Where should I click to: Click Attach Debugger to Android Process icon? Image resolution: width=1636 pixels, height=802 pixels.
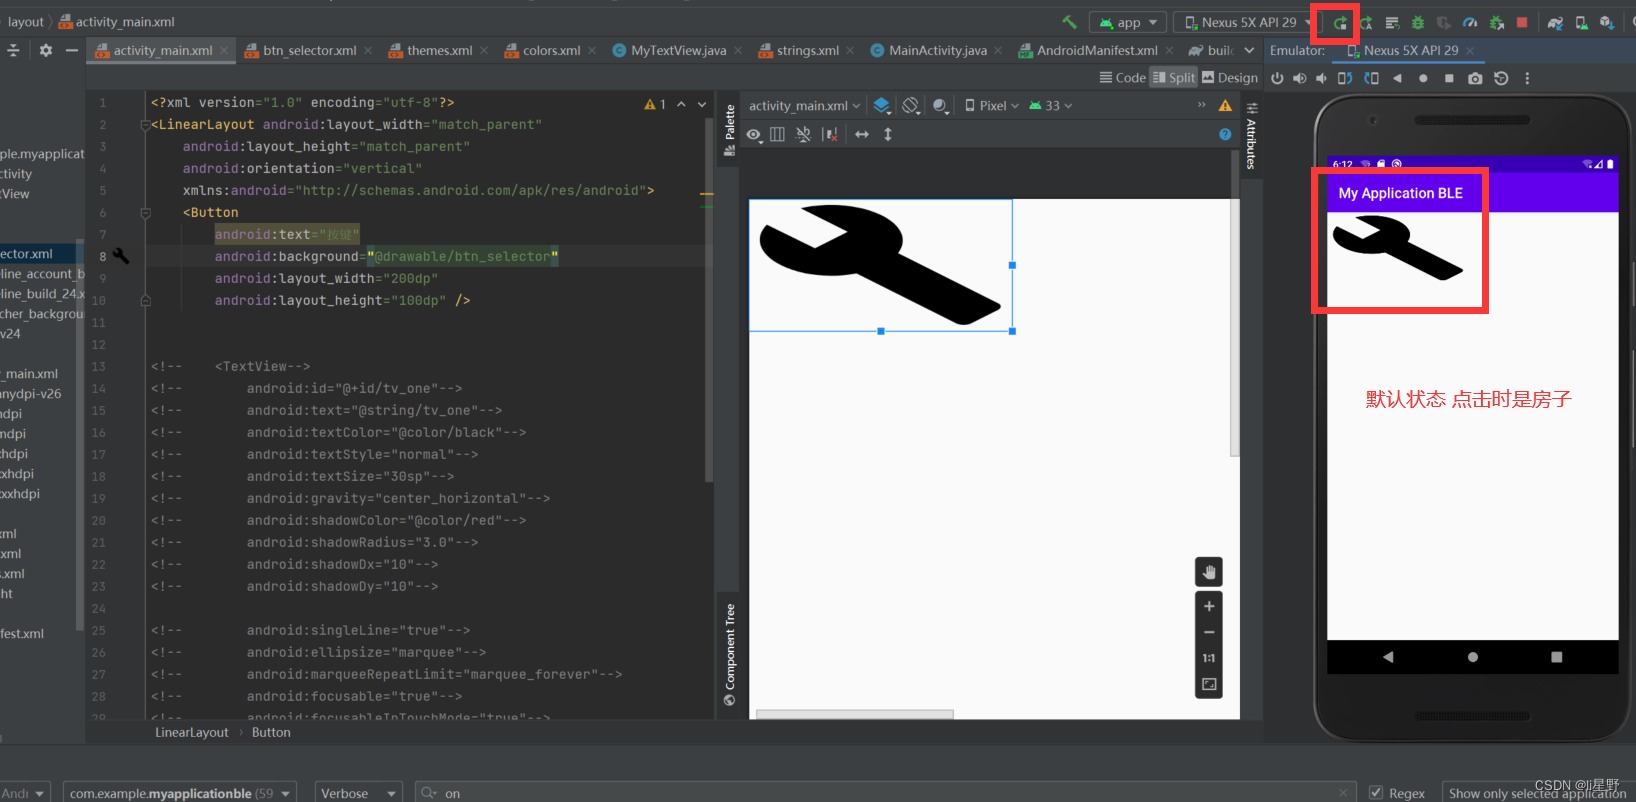pos(1496,22)
